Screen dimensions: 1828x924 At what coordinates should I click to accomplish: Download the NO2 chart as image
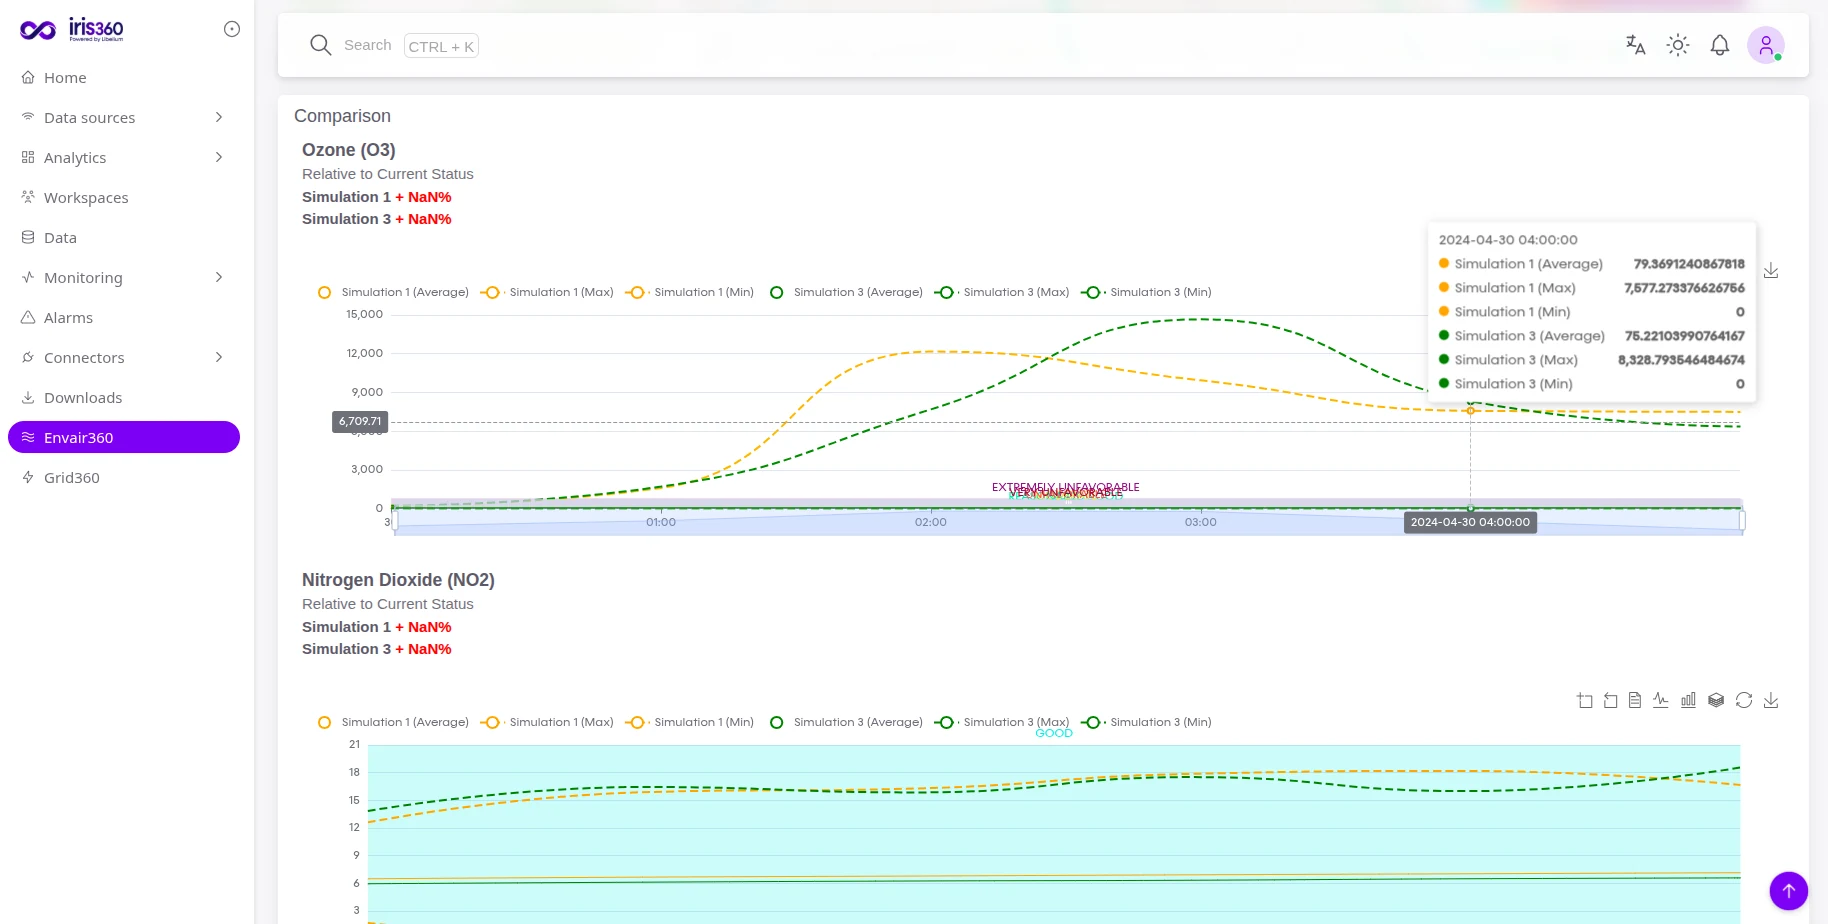point(1771,700)
